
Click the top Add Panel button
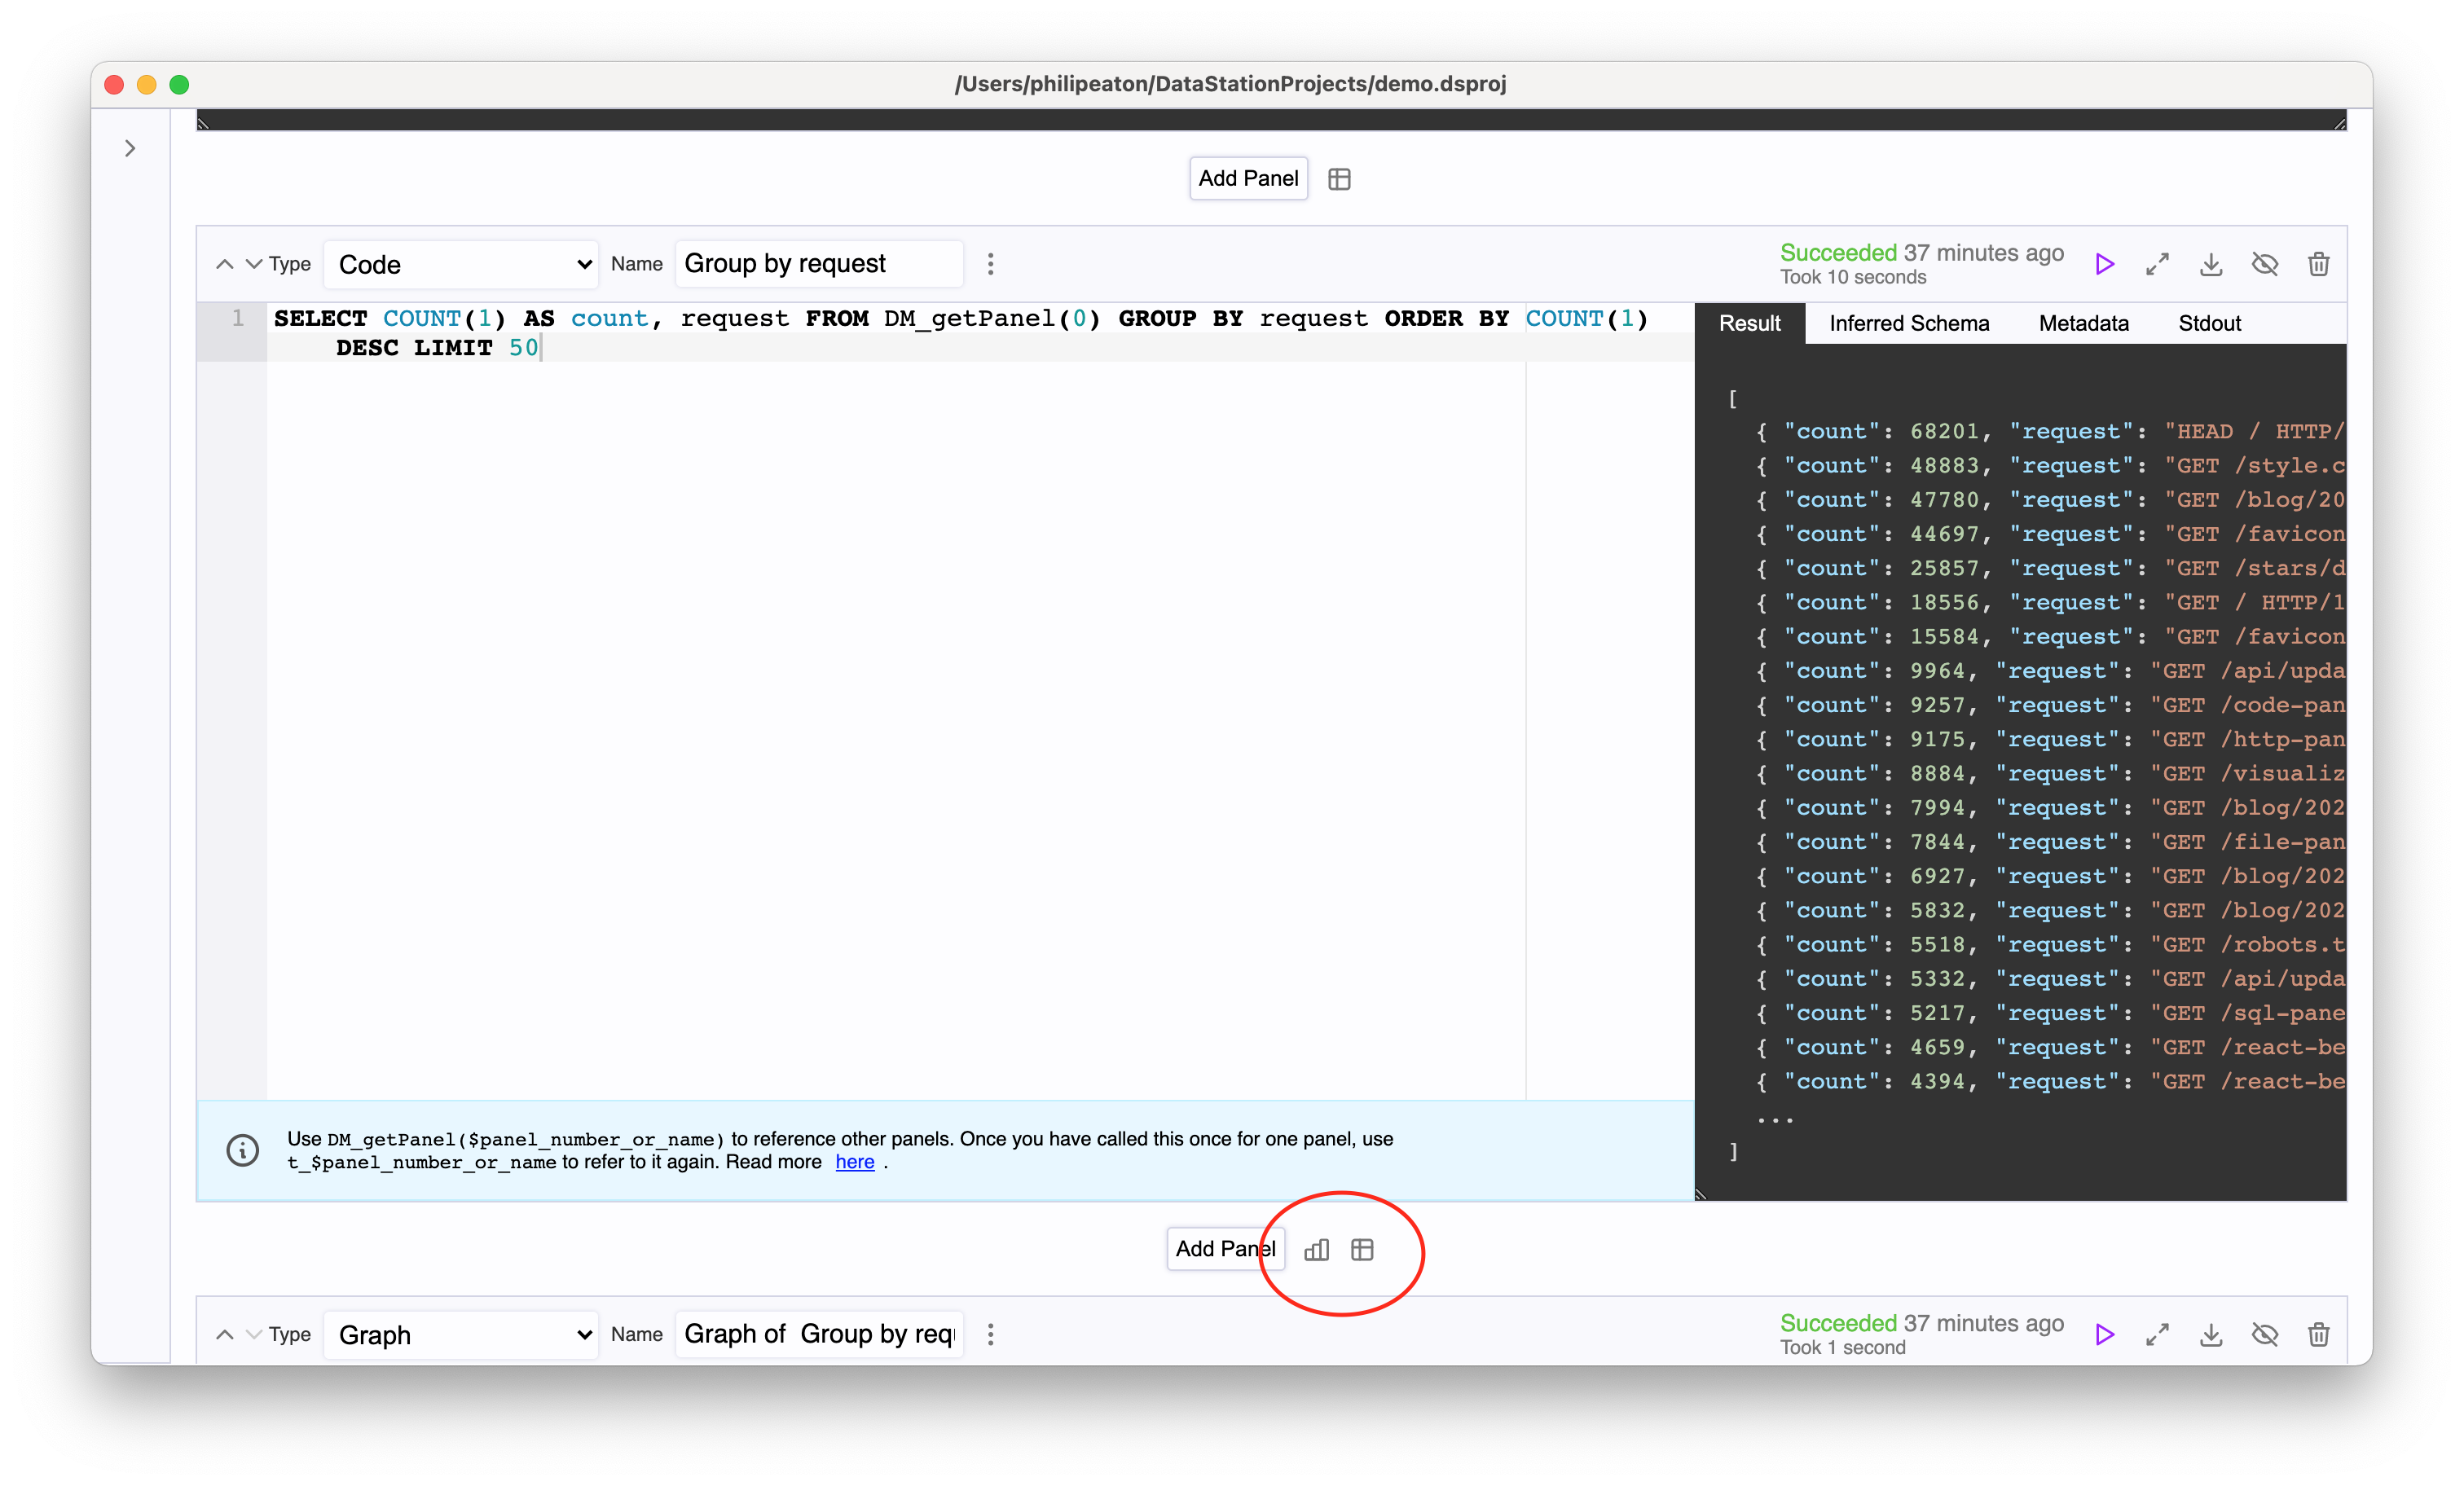[x=1248, y=178]
